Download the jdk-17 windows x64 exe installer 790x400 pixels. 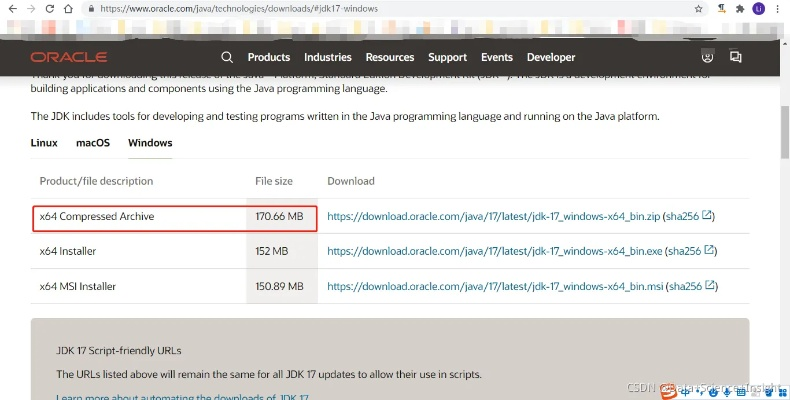point(494,251)
